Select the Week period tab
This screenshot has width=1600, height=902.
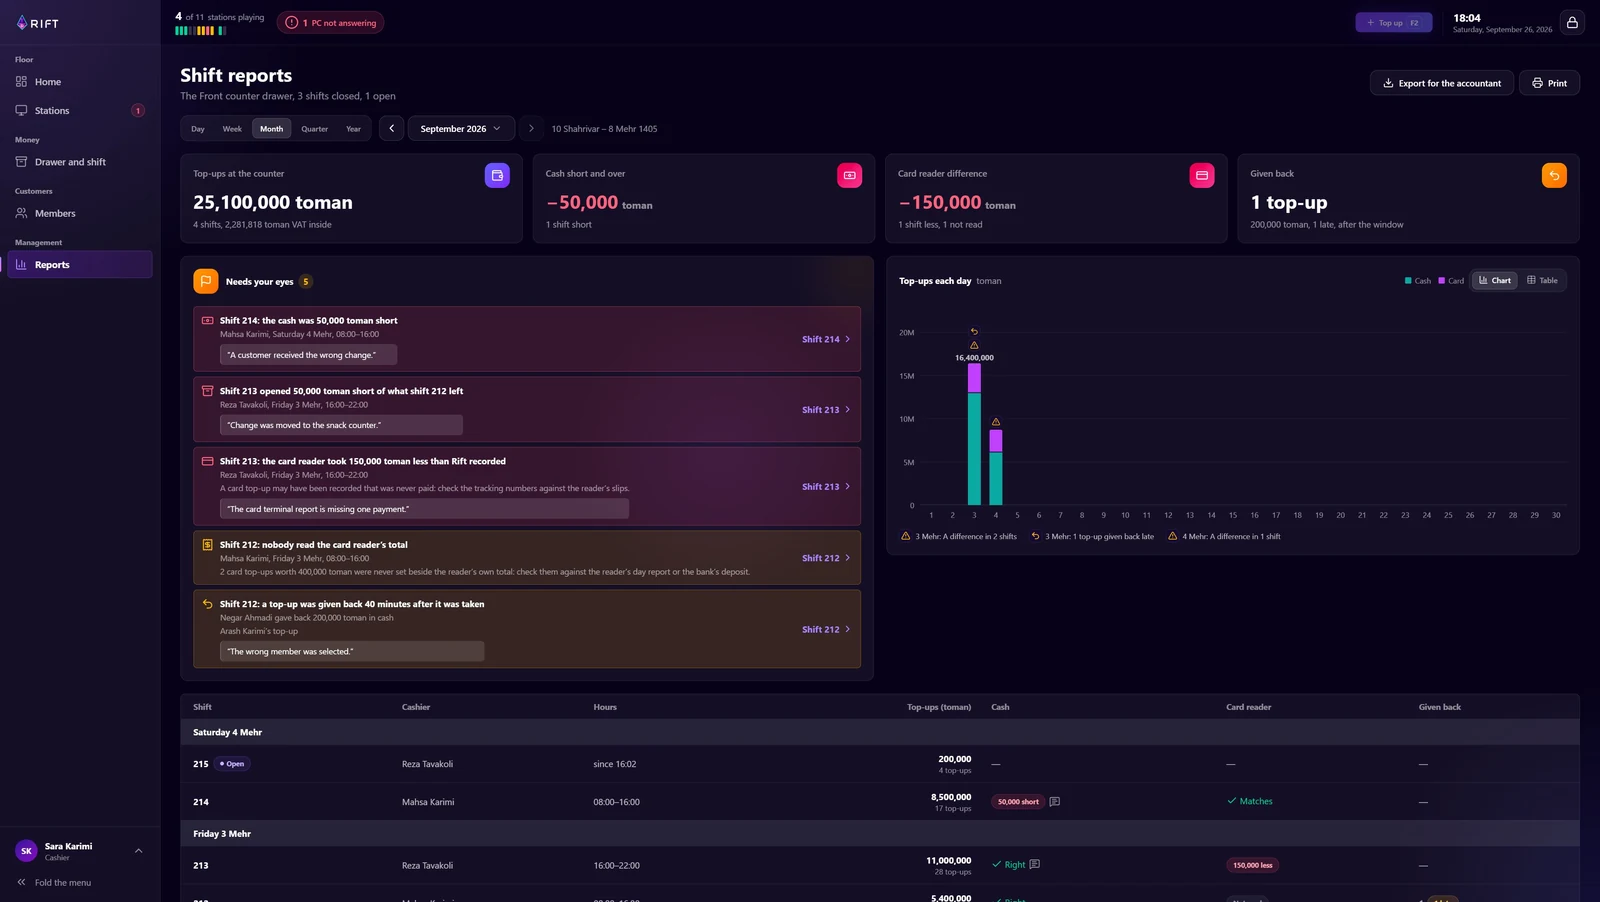click(232, 128)
